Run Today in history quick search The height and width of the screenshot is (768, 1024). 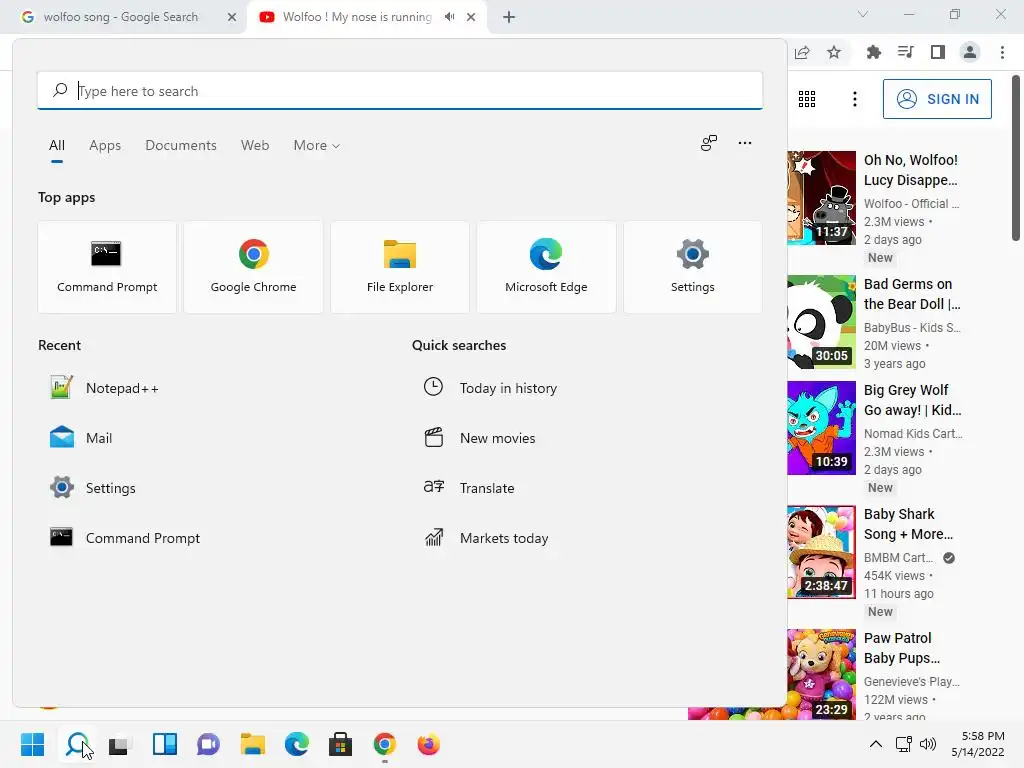tap(490, 388)
